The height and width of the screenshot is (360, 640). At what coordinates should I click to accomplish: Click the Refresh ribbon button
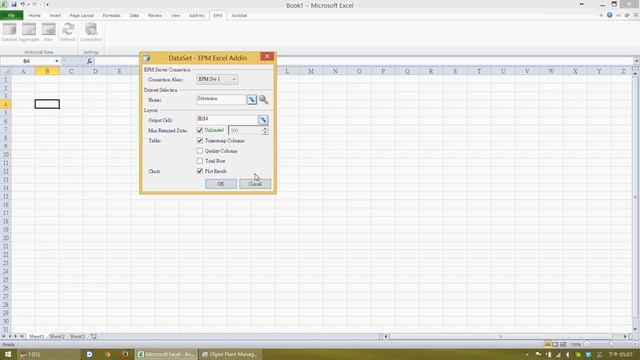pyautogui.click(x=68, y=33)
